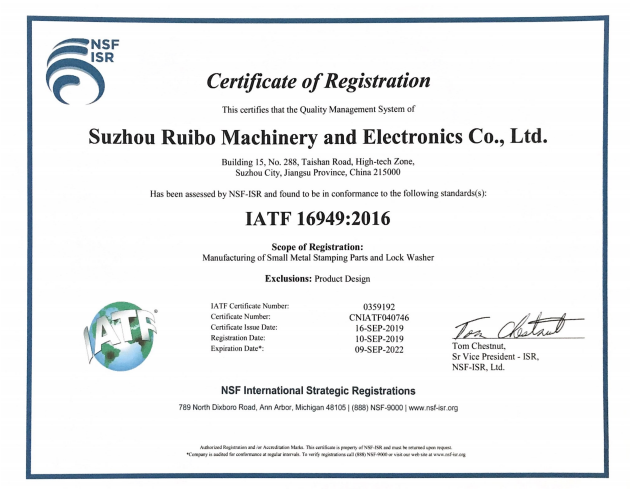Click the Building 15, Taishan Road address line

(318, 162)
